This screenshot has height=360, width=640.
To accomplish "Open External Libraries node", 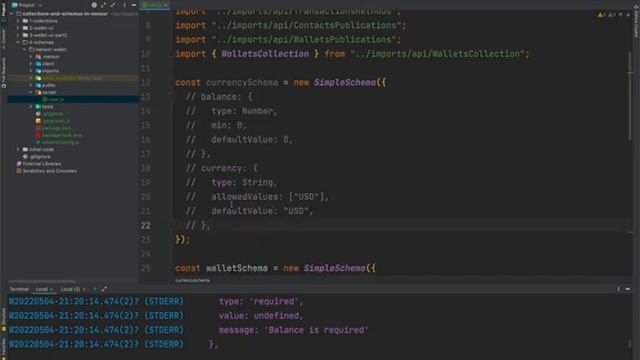I will [x=41, y=164].
